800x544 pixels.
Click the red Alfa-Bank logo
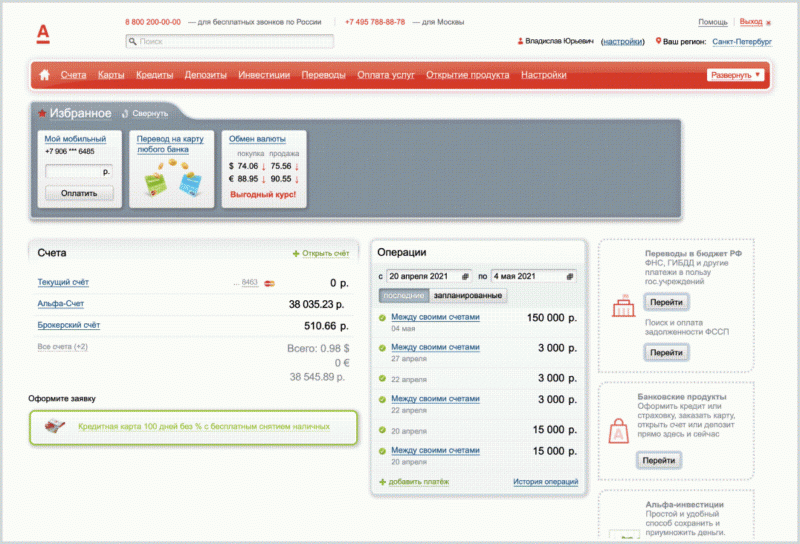(x=43, y=32)
